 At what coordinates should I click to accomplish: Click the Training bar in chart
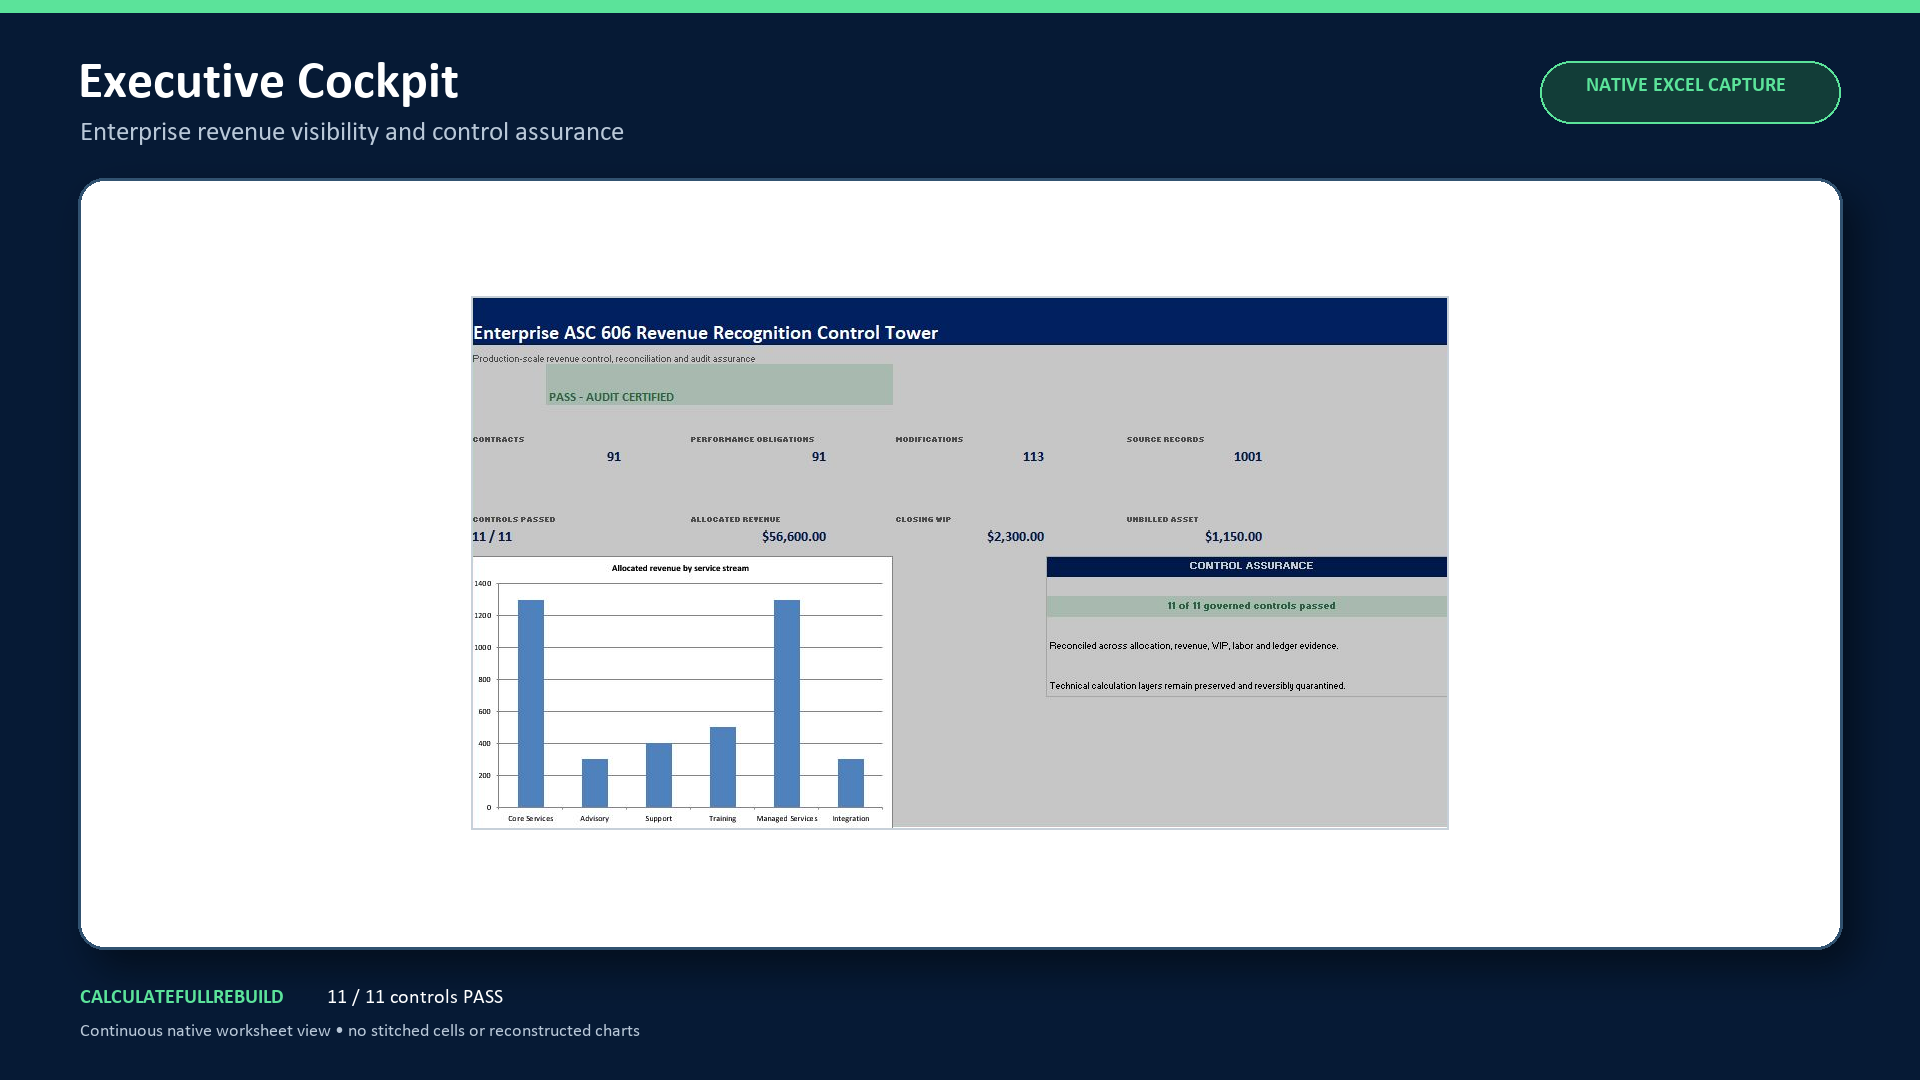723,767
